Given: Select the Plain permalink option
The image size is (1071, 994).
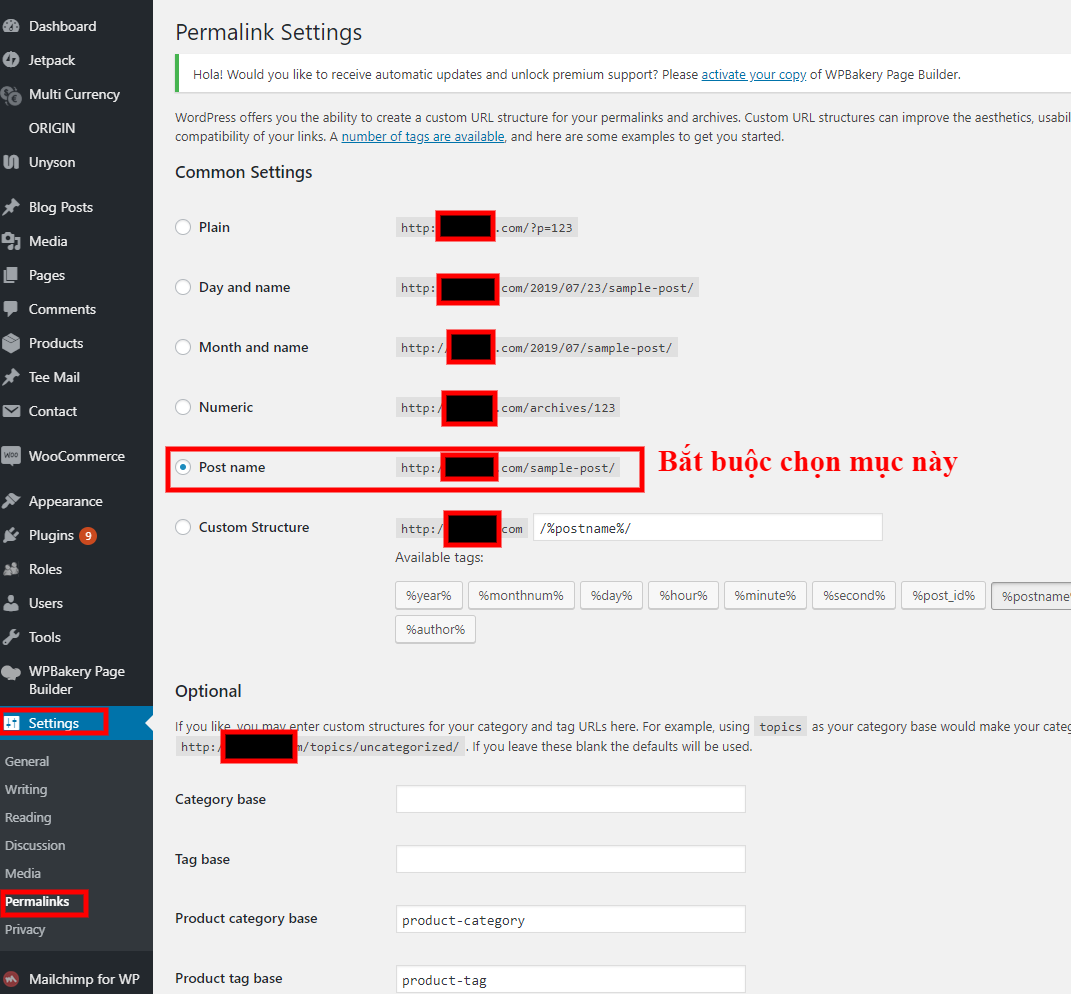Looking at the screenshot, I should (x=183, y=227).
